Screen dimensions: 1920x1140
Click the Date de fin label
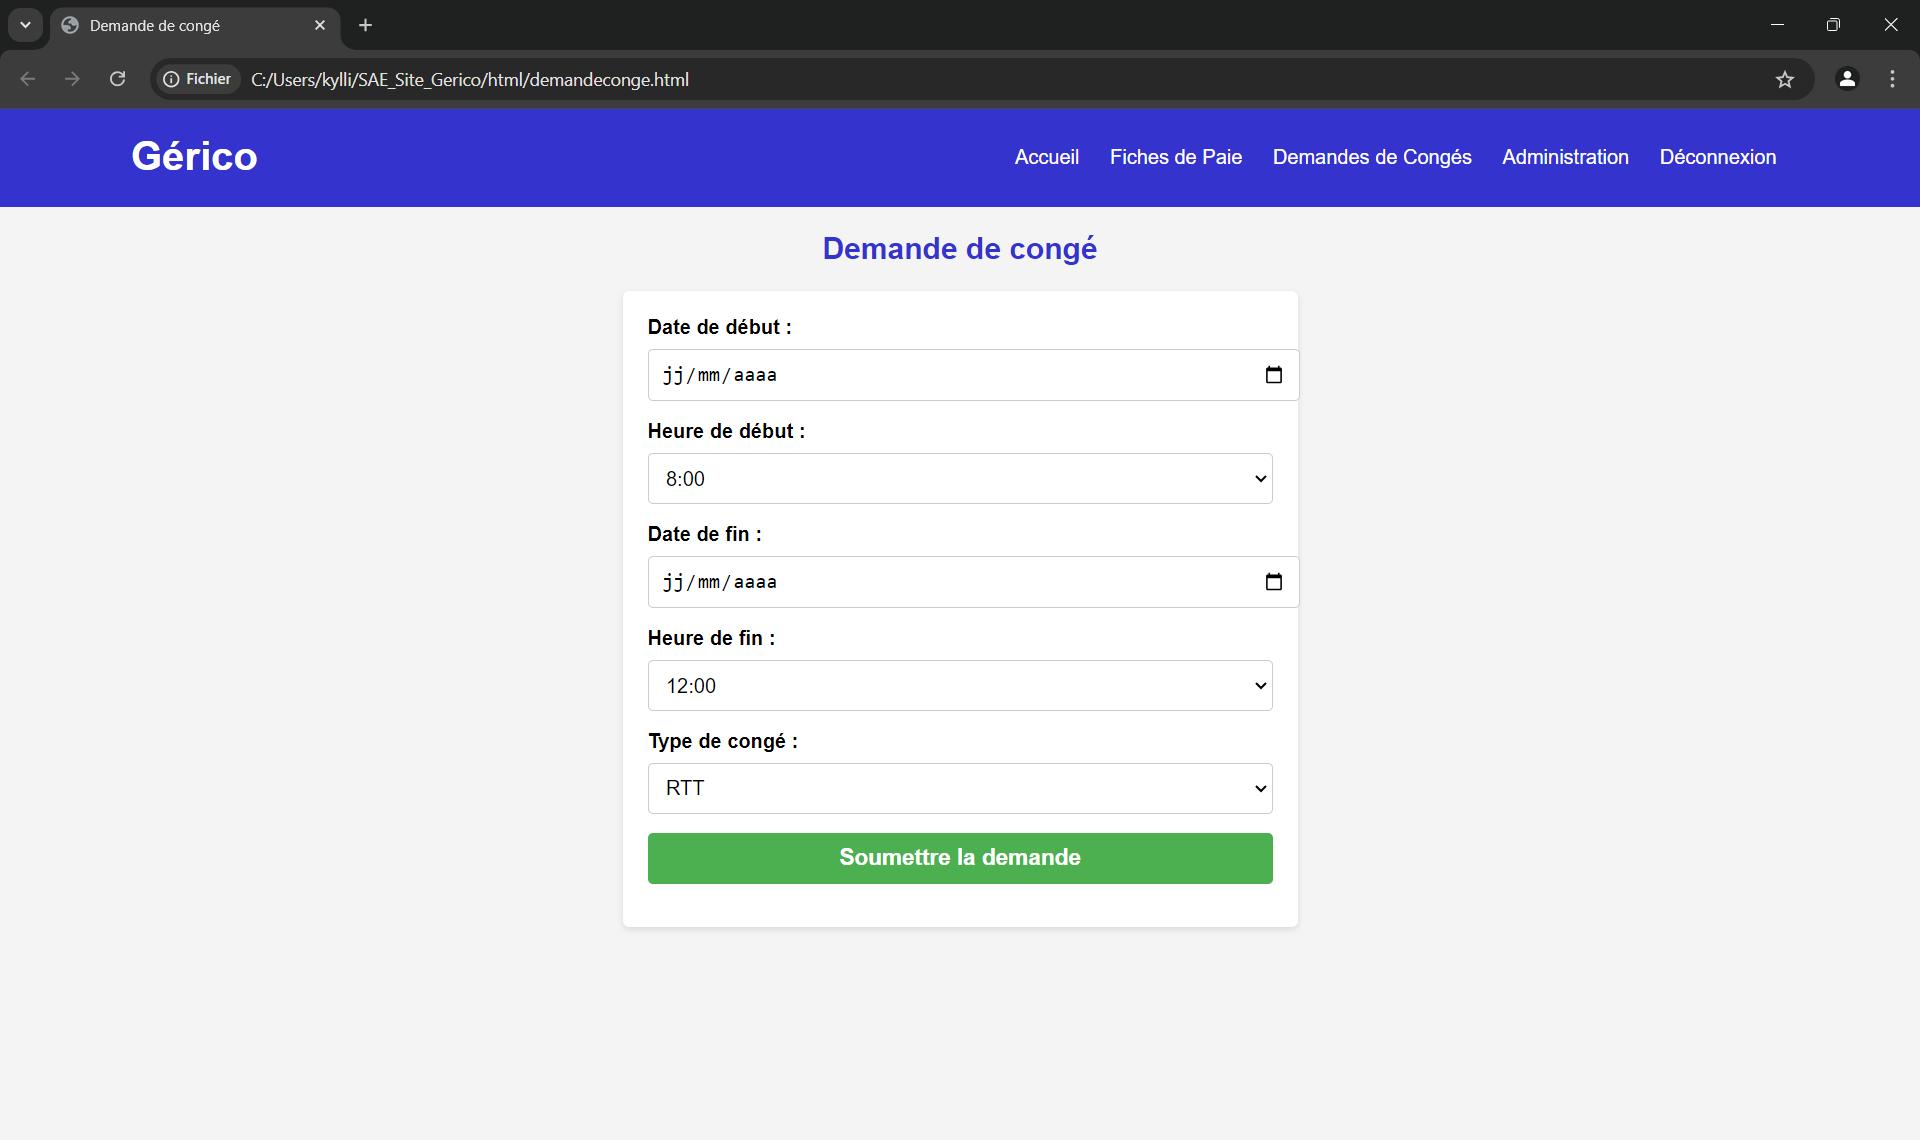(x=704, y=534)
